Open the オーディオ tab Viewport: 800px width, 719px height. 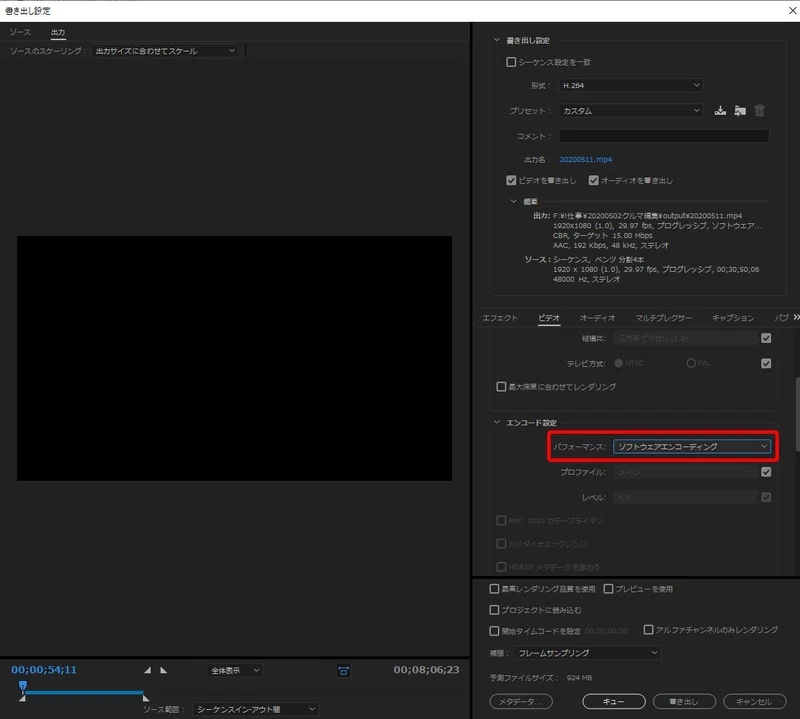597,318
